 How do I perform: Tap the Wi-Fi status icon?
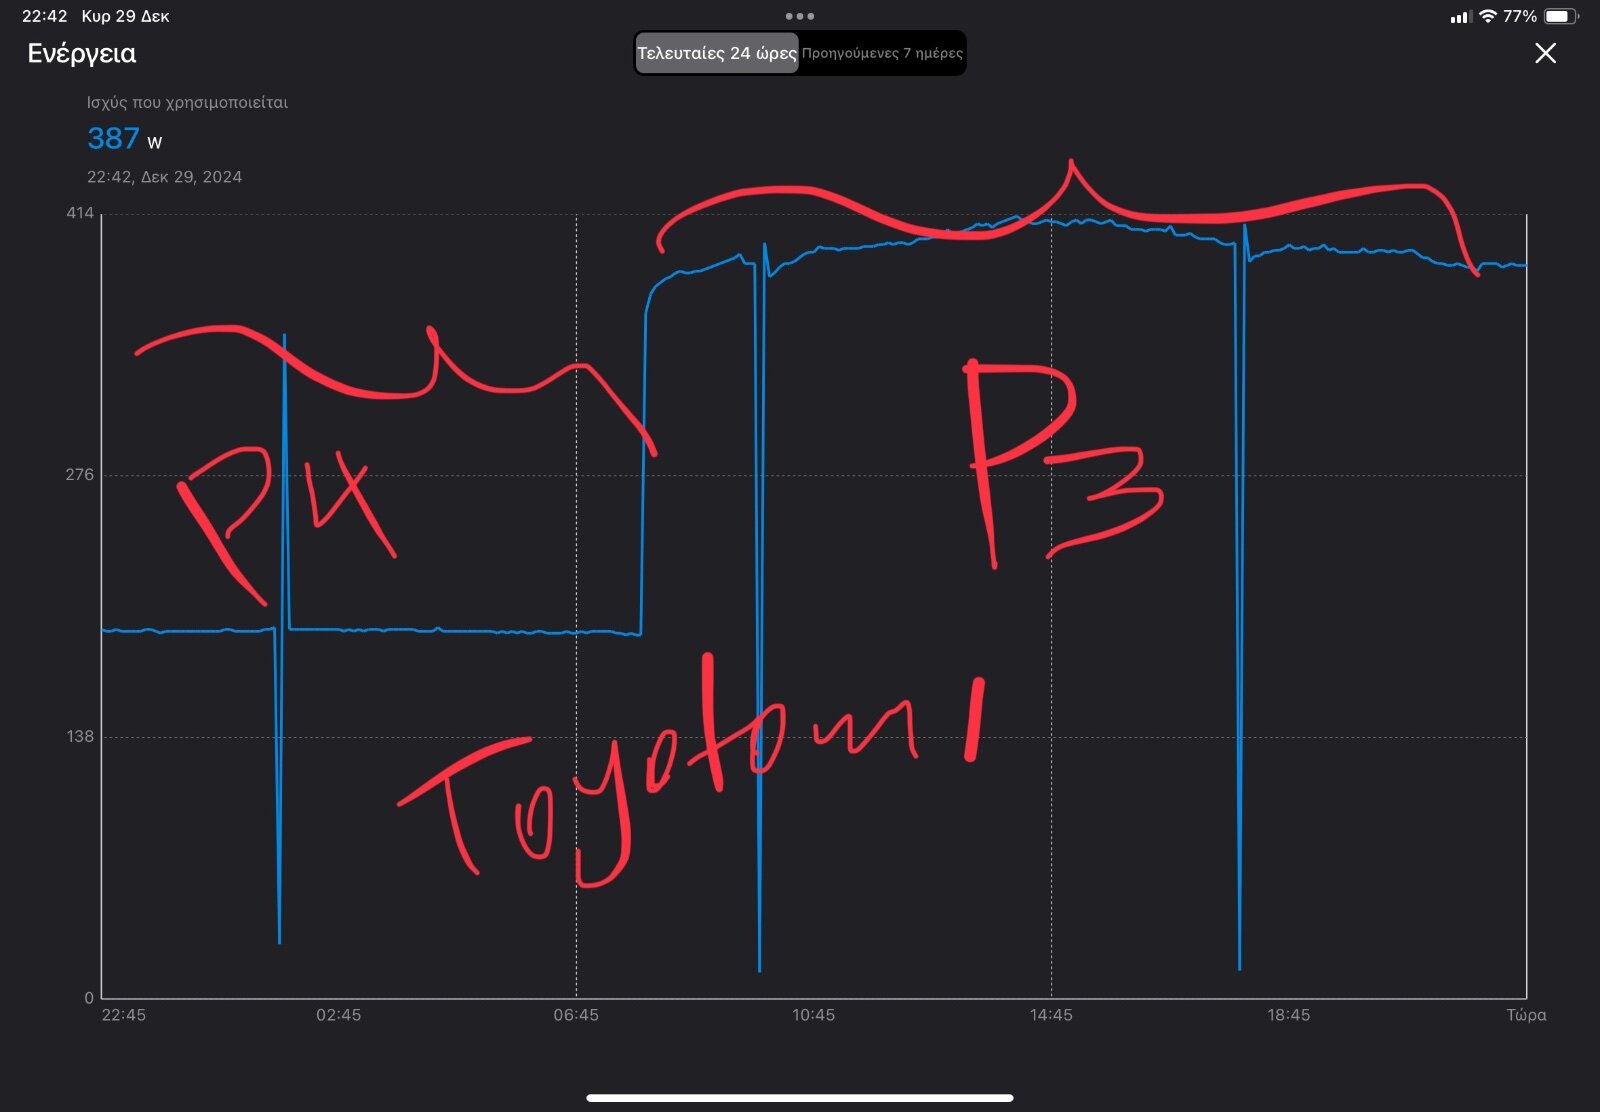click(x=1487, y=16)
